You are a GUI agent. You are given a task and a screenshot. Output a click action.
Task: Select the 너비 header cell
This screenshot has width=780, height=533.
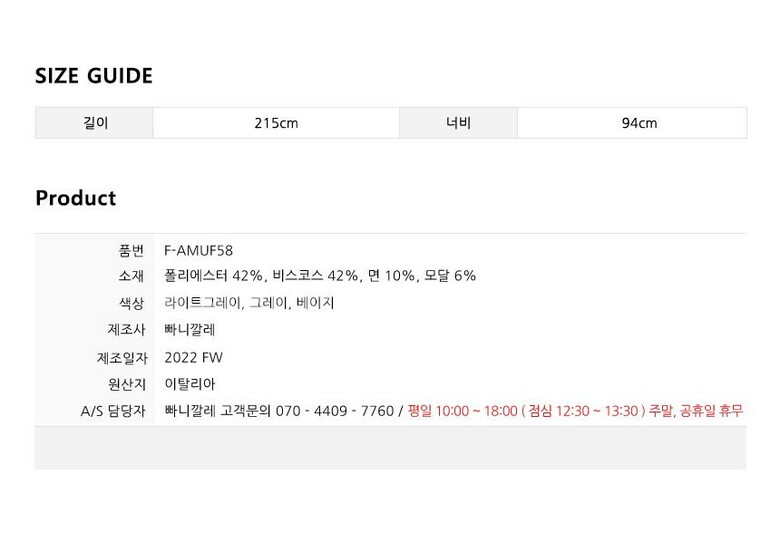tap(459, 123)
